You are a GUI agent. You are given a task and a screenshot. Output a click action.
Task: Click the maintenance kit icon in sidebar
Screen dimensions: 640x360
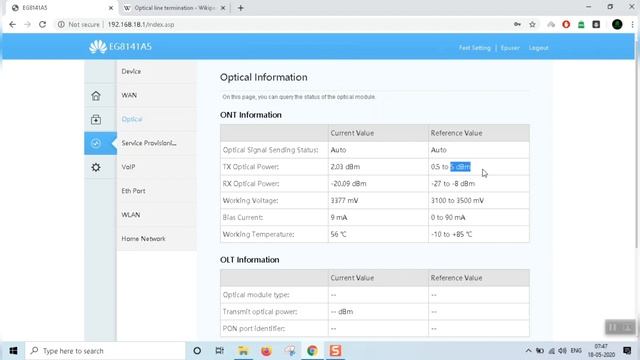tap(96, 120)
